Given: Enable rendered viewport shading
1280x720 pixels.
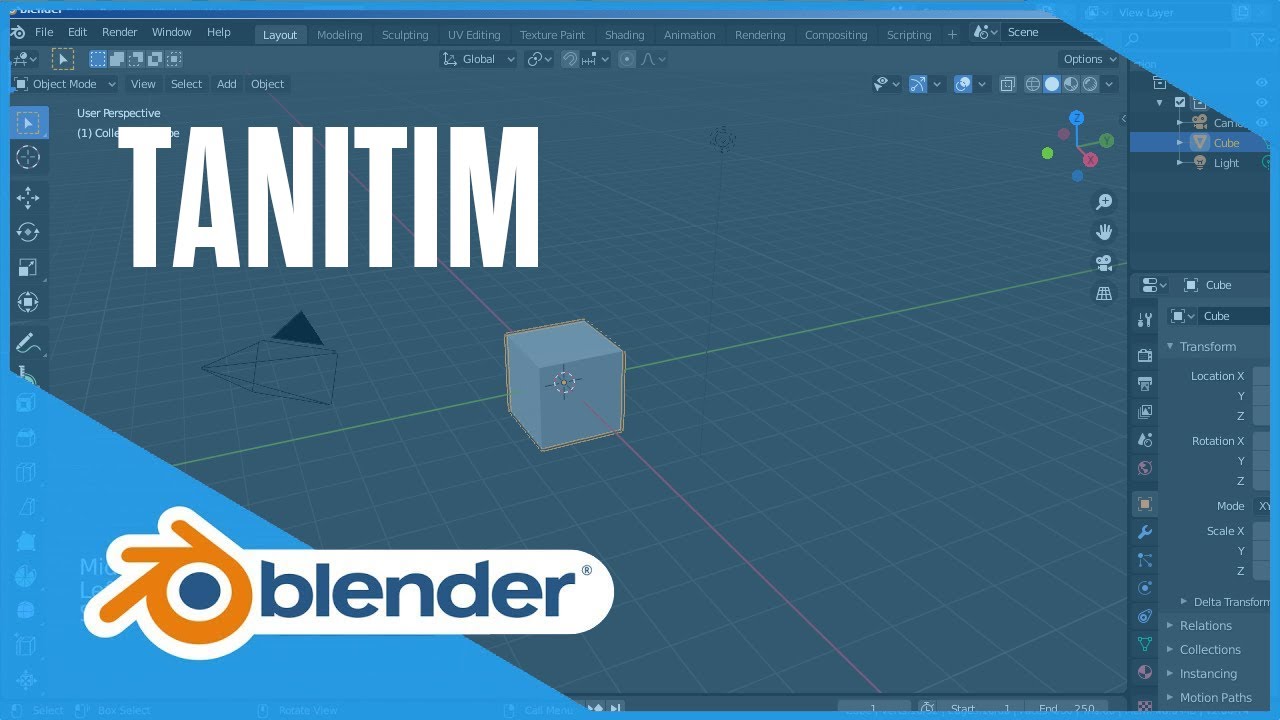Looking at the screenshot, I should 1090,84.
